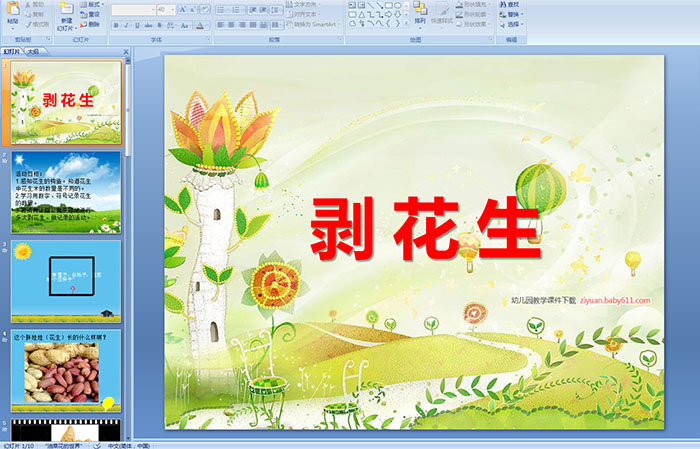The width and height of the screenshot is (700, 449).
Task: Switch to the Outline (大纲) tab
Action: pos(33,51)
